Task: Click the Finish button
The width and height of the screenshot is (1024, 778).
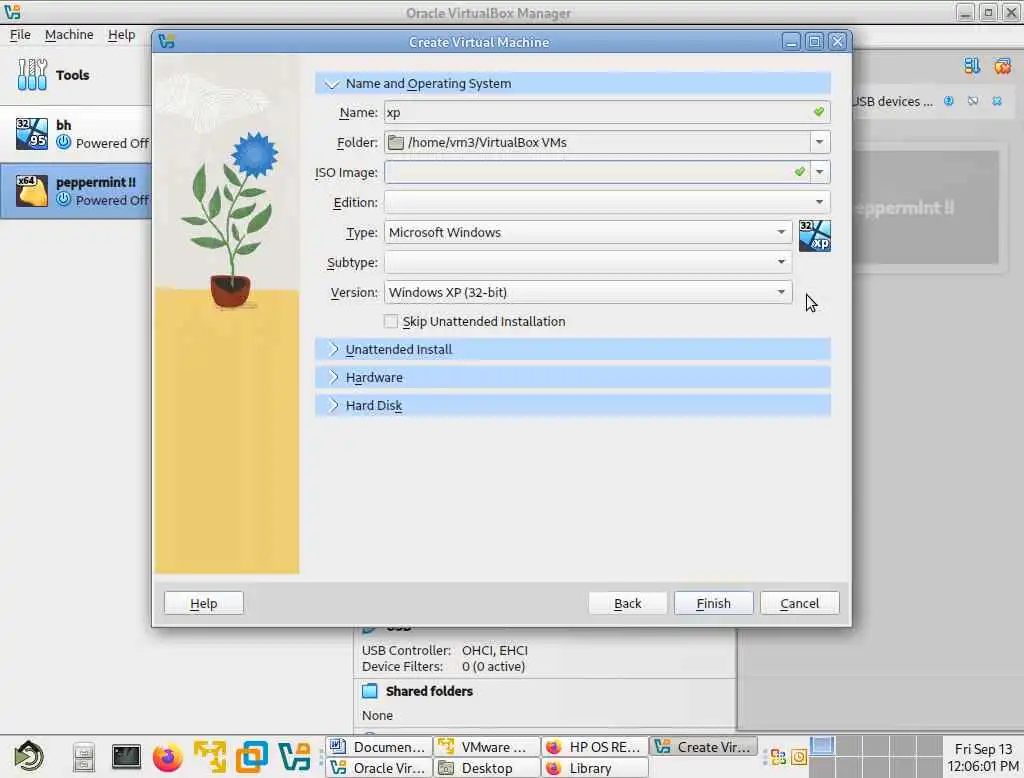Action: pyautogui.click(x=713, y=603)
